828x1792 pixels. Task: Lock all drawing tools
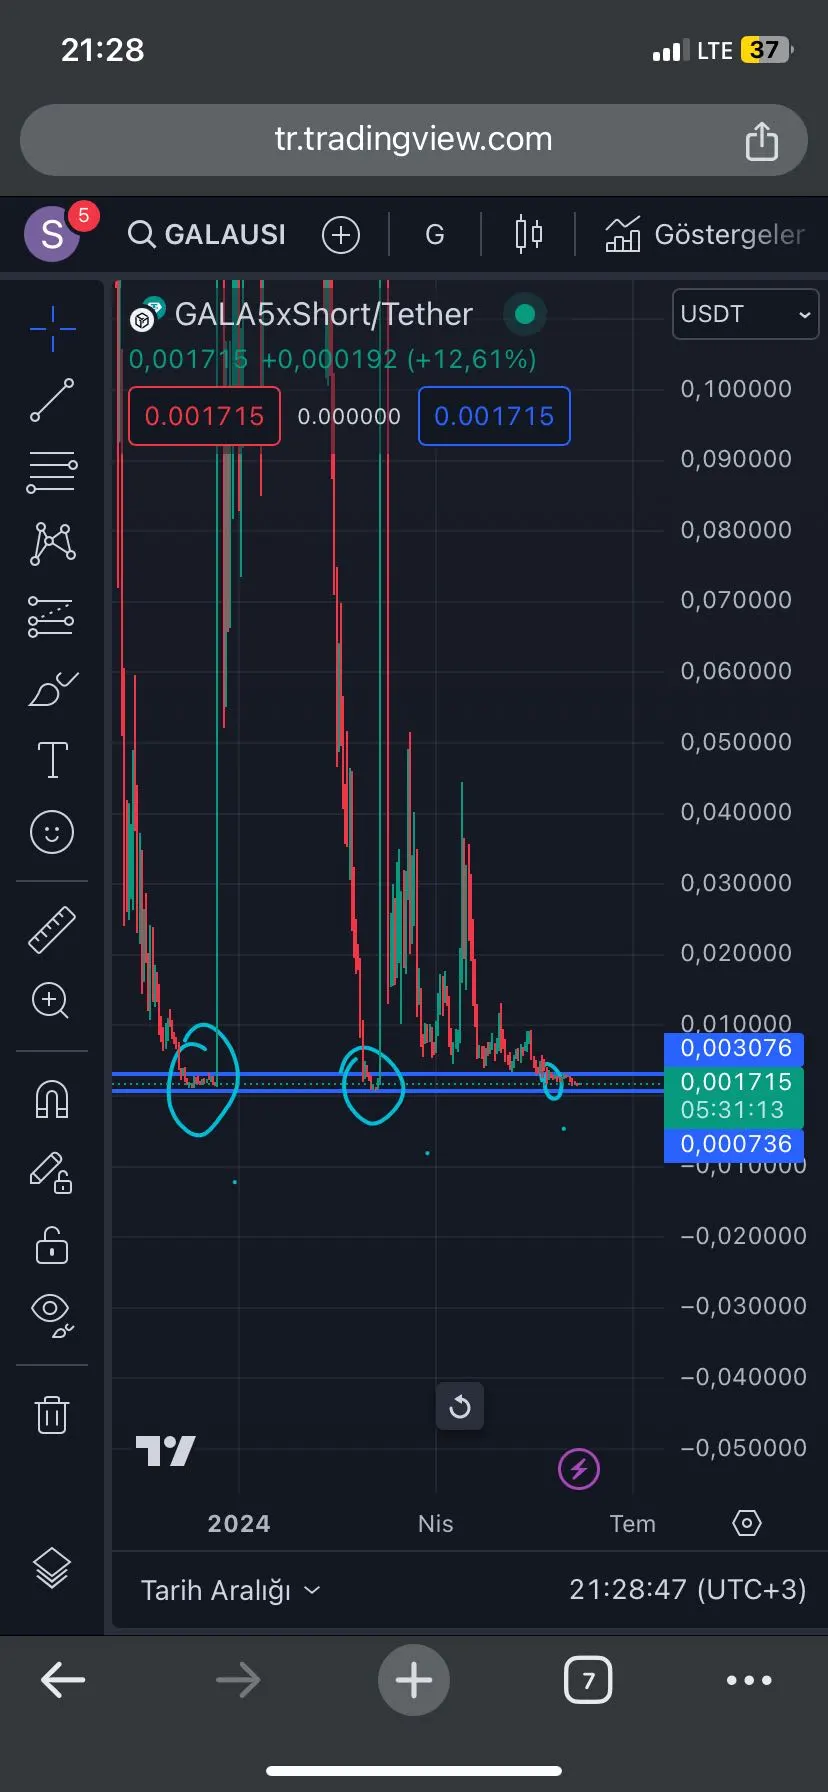point(52,1246)
